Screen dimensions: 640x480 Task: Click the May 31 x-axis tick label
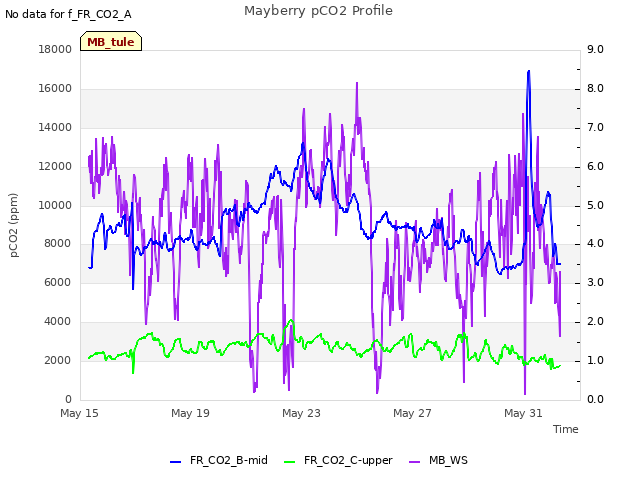click(x=523, y=413)
